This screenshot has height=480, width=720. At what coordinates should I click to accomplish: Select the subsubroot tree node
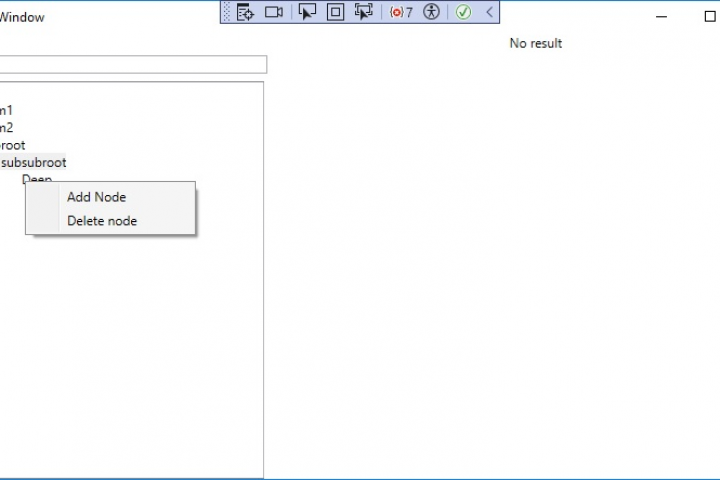coord(34,163)
